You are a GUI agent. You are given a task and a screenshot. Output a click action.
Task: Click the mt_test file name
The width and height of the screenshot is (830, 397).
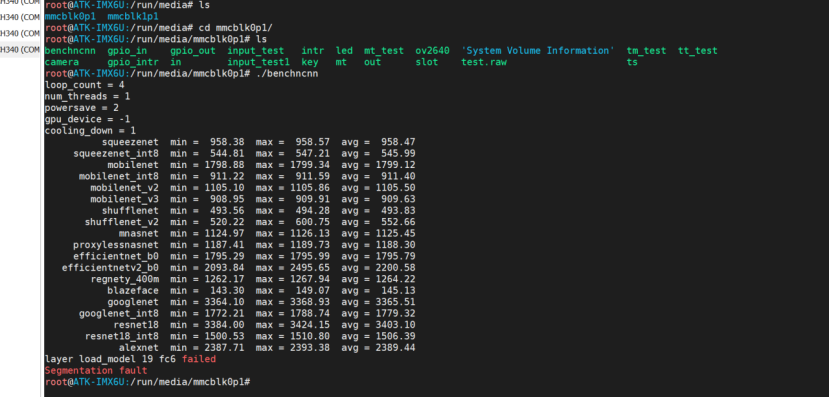(384, 51)
